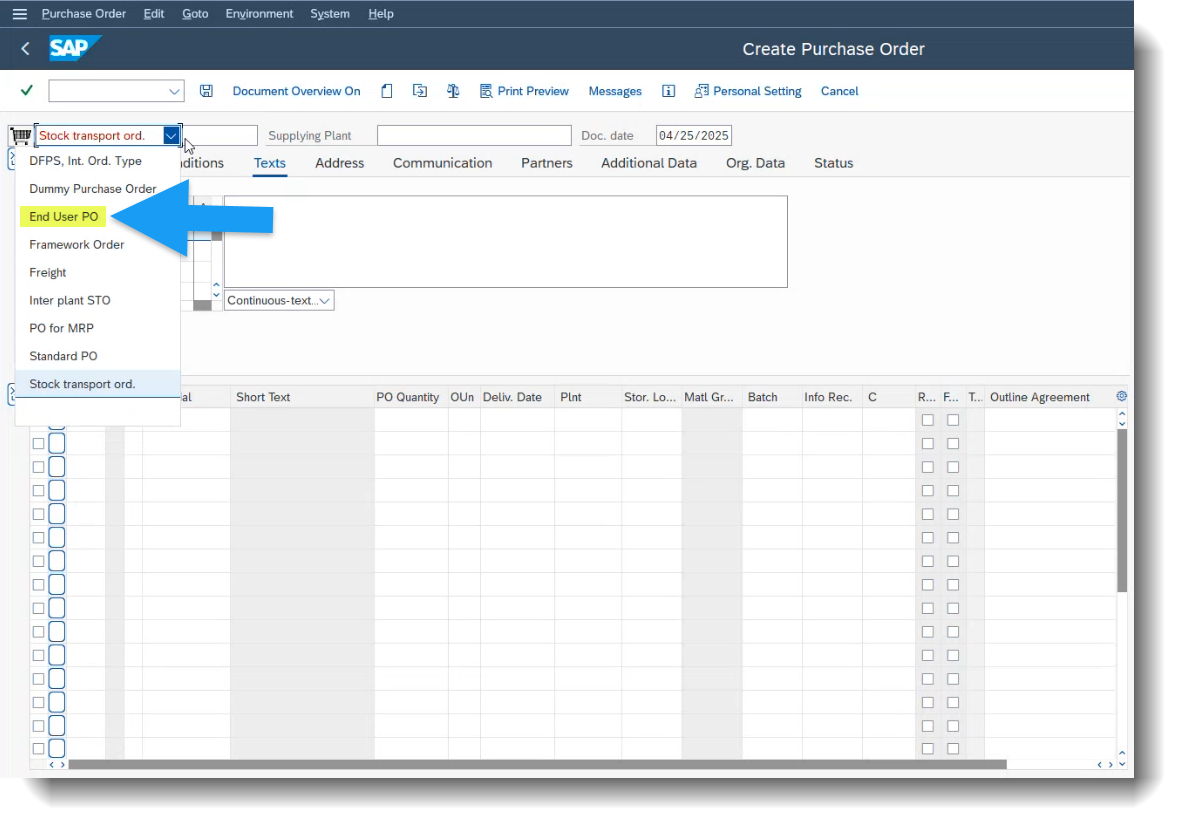Viewport: 1186px width, 830px height.
Task: Click the order type dropdown arrow
Action: pyautogui.click(x=172, y=135)
